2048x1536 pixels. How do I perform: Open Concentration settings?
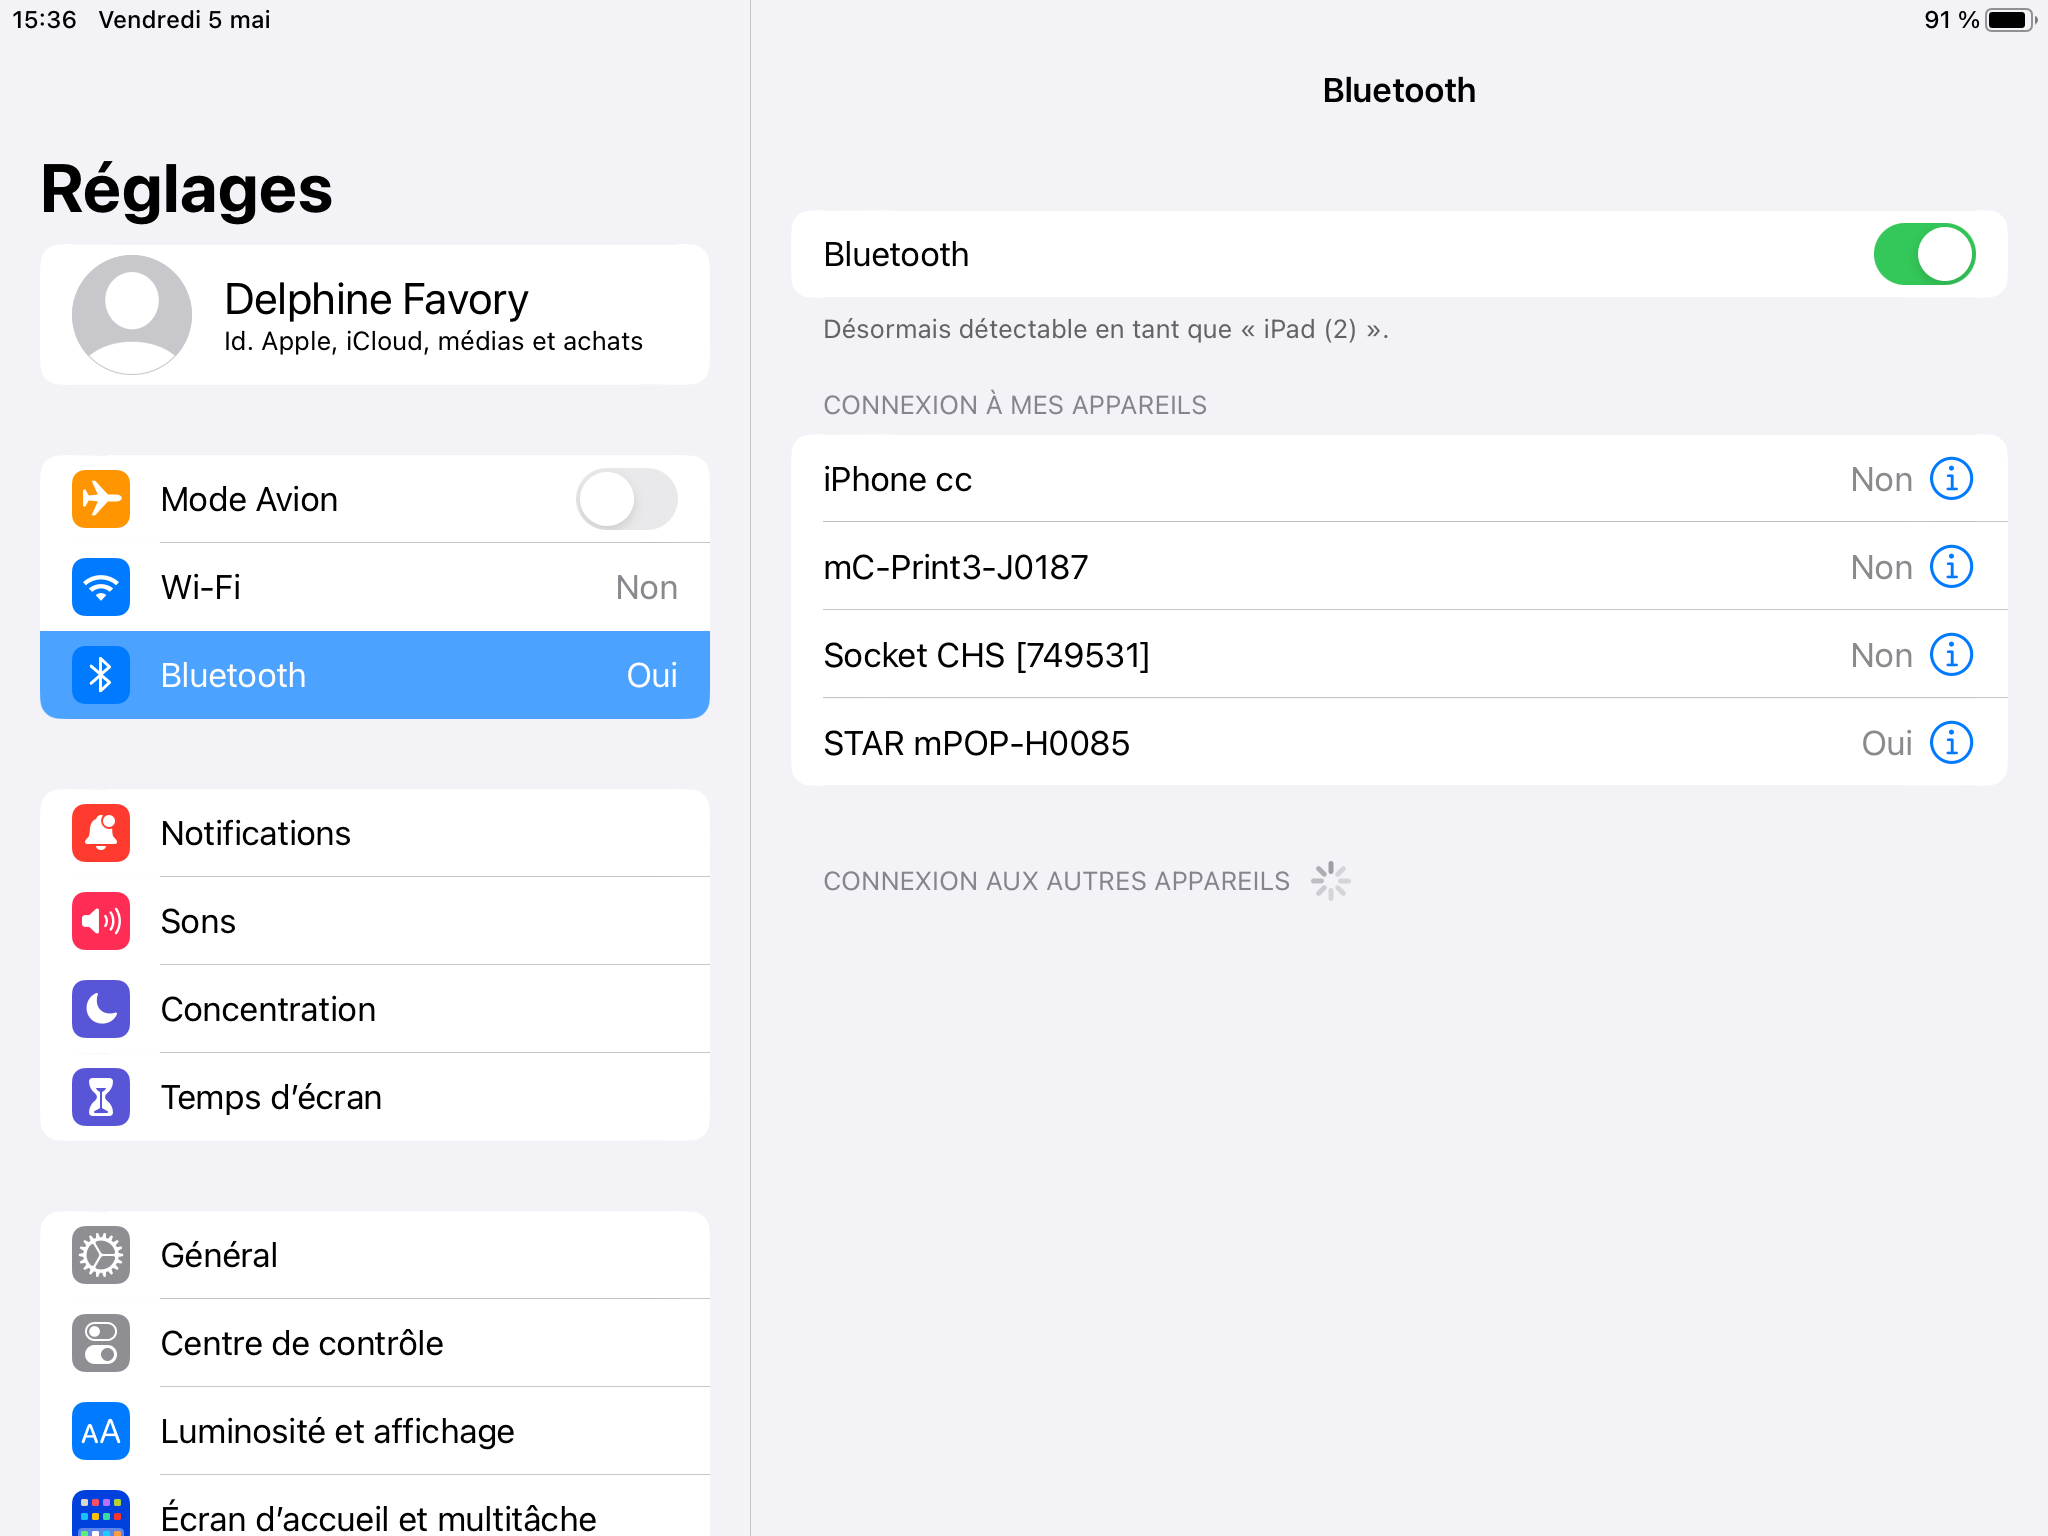click(375, 1009)
